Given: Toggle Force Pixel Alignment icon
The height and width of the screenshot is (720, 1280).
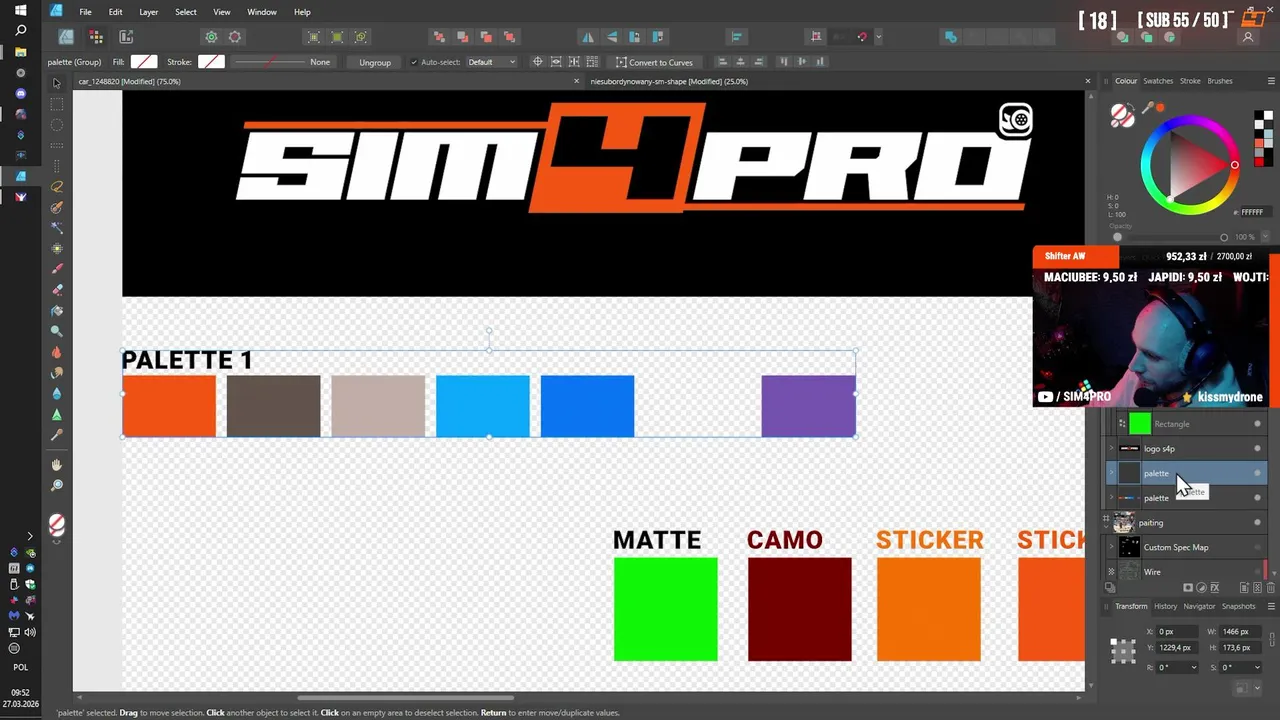Looking at the screenshot, I should pos(816,37).
